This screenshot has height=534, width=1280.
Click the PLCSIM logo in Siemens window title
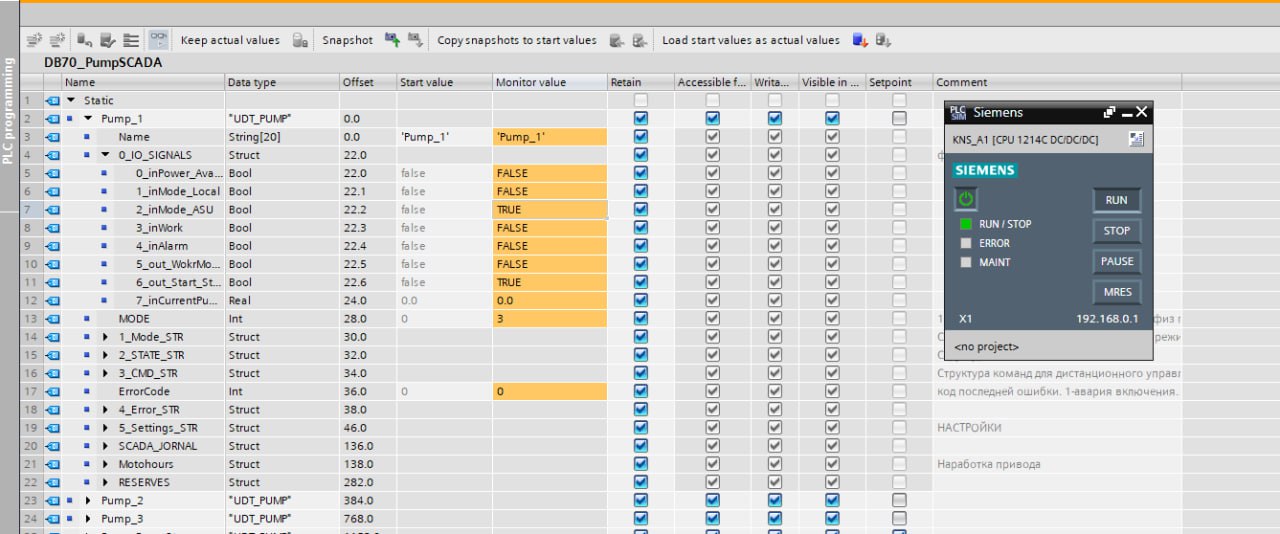(x=957, y=113)
